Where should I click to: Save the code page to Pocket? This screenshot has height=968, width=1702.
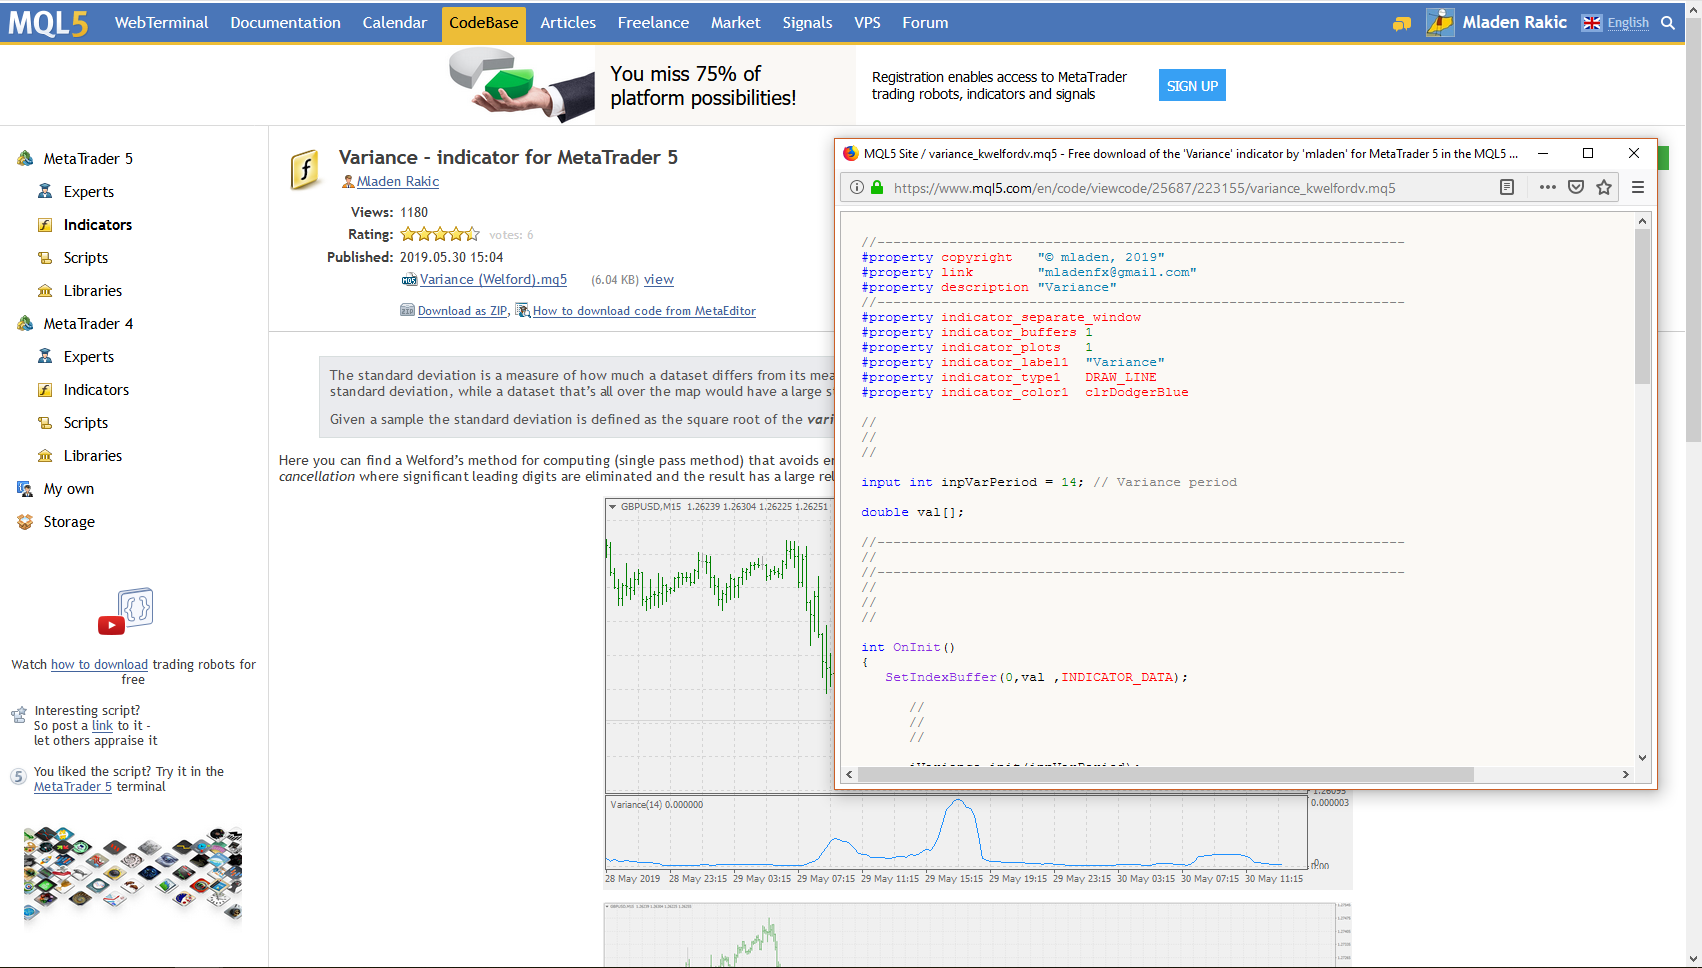tap(1576, 187)
